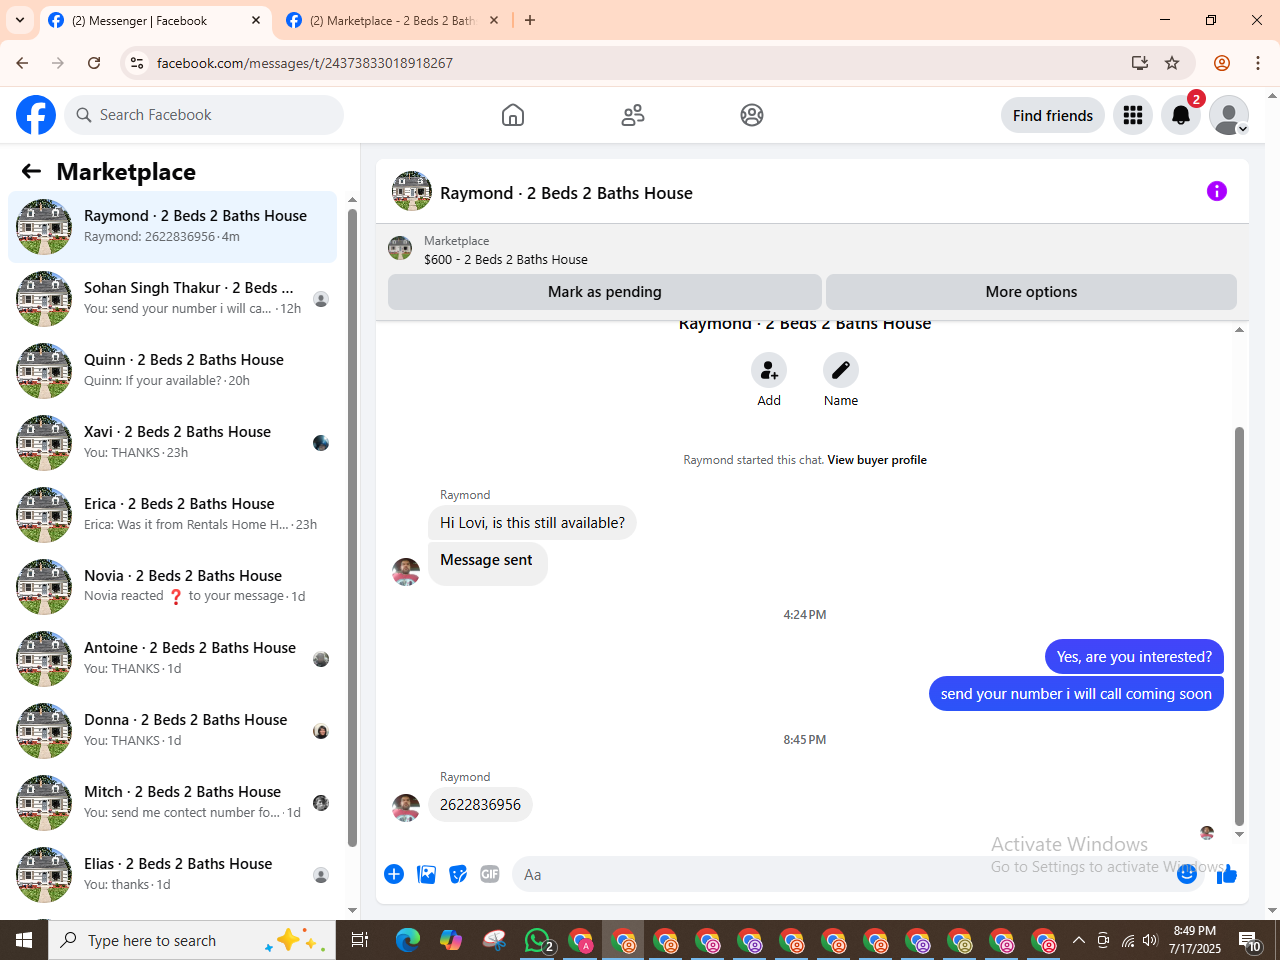Open the notifications bell
The image size is (1280, 960).
coord(1181,115)
